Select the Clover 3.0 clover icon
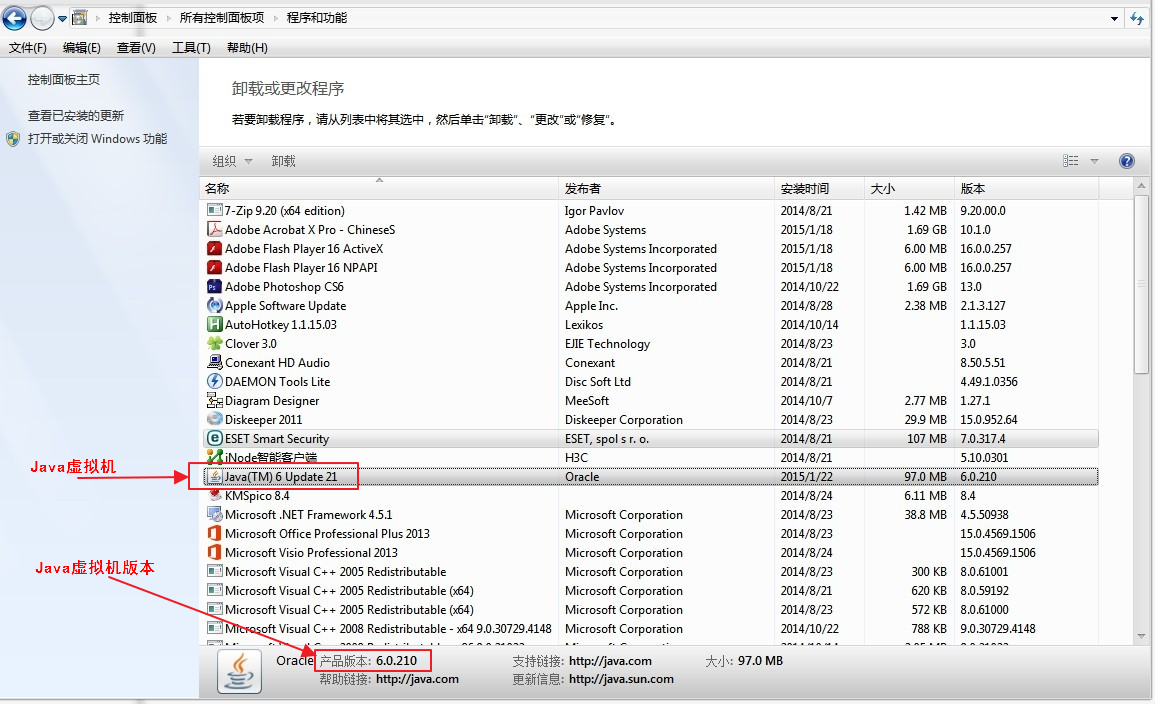 (x=214, y=344)
